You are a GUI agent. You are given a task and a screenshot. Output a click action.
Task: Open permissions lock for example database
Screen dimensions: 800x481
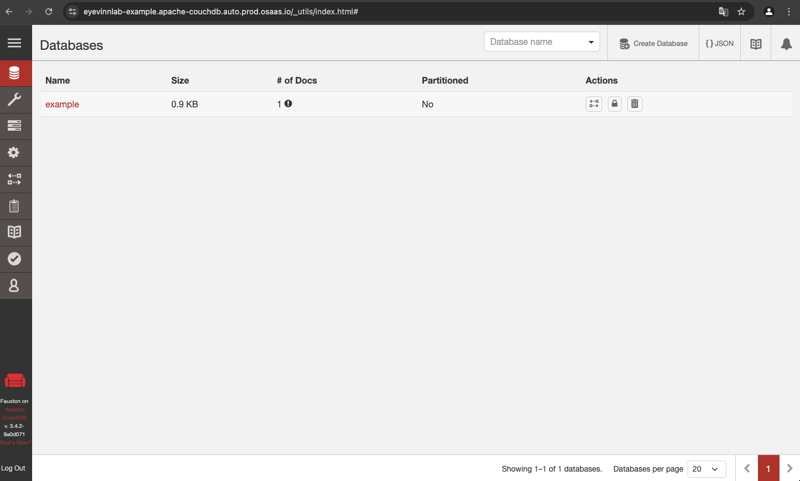(x=614, y=104)
